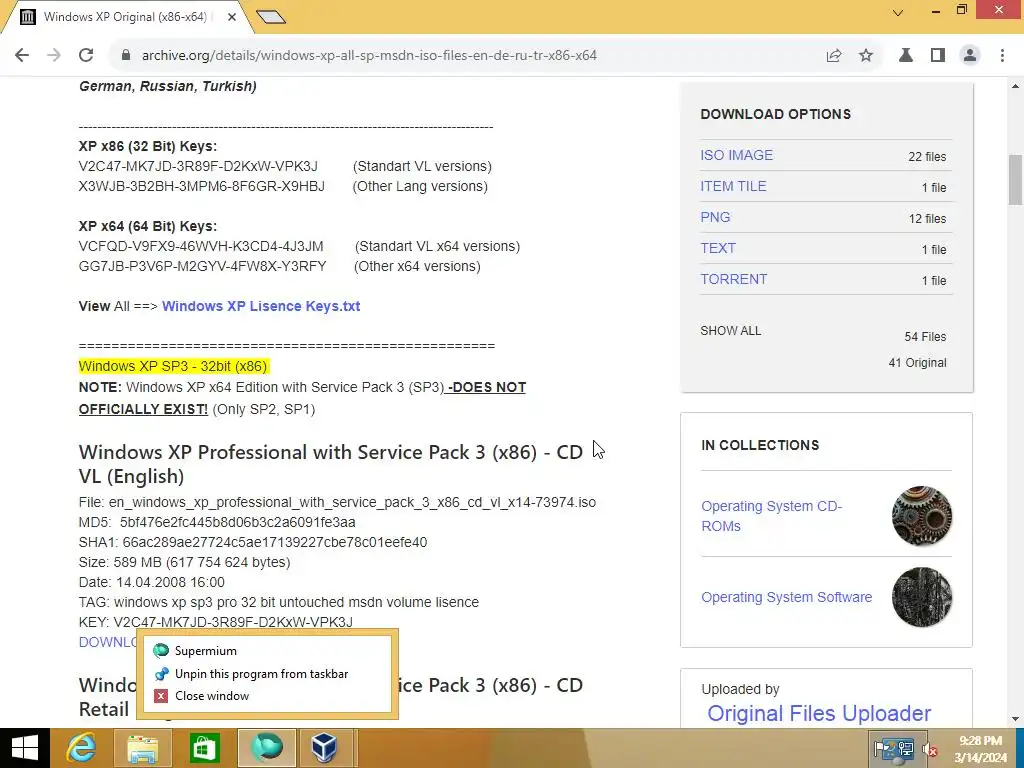Open Windows Start button
The image size is (1024, 768).
click(25, 748)
